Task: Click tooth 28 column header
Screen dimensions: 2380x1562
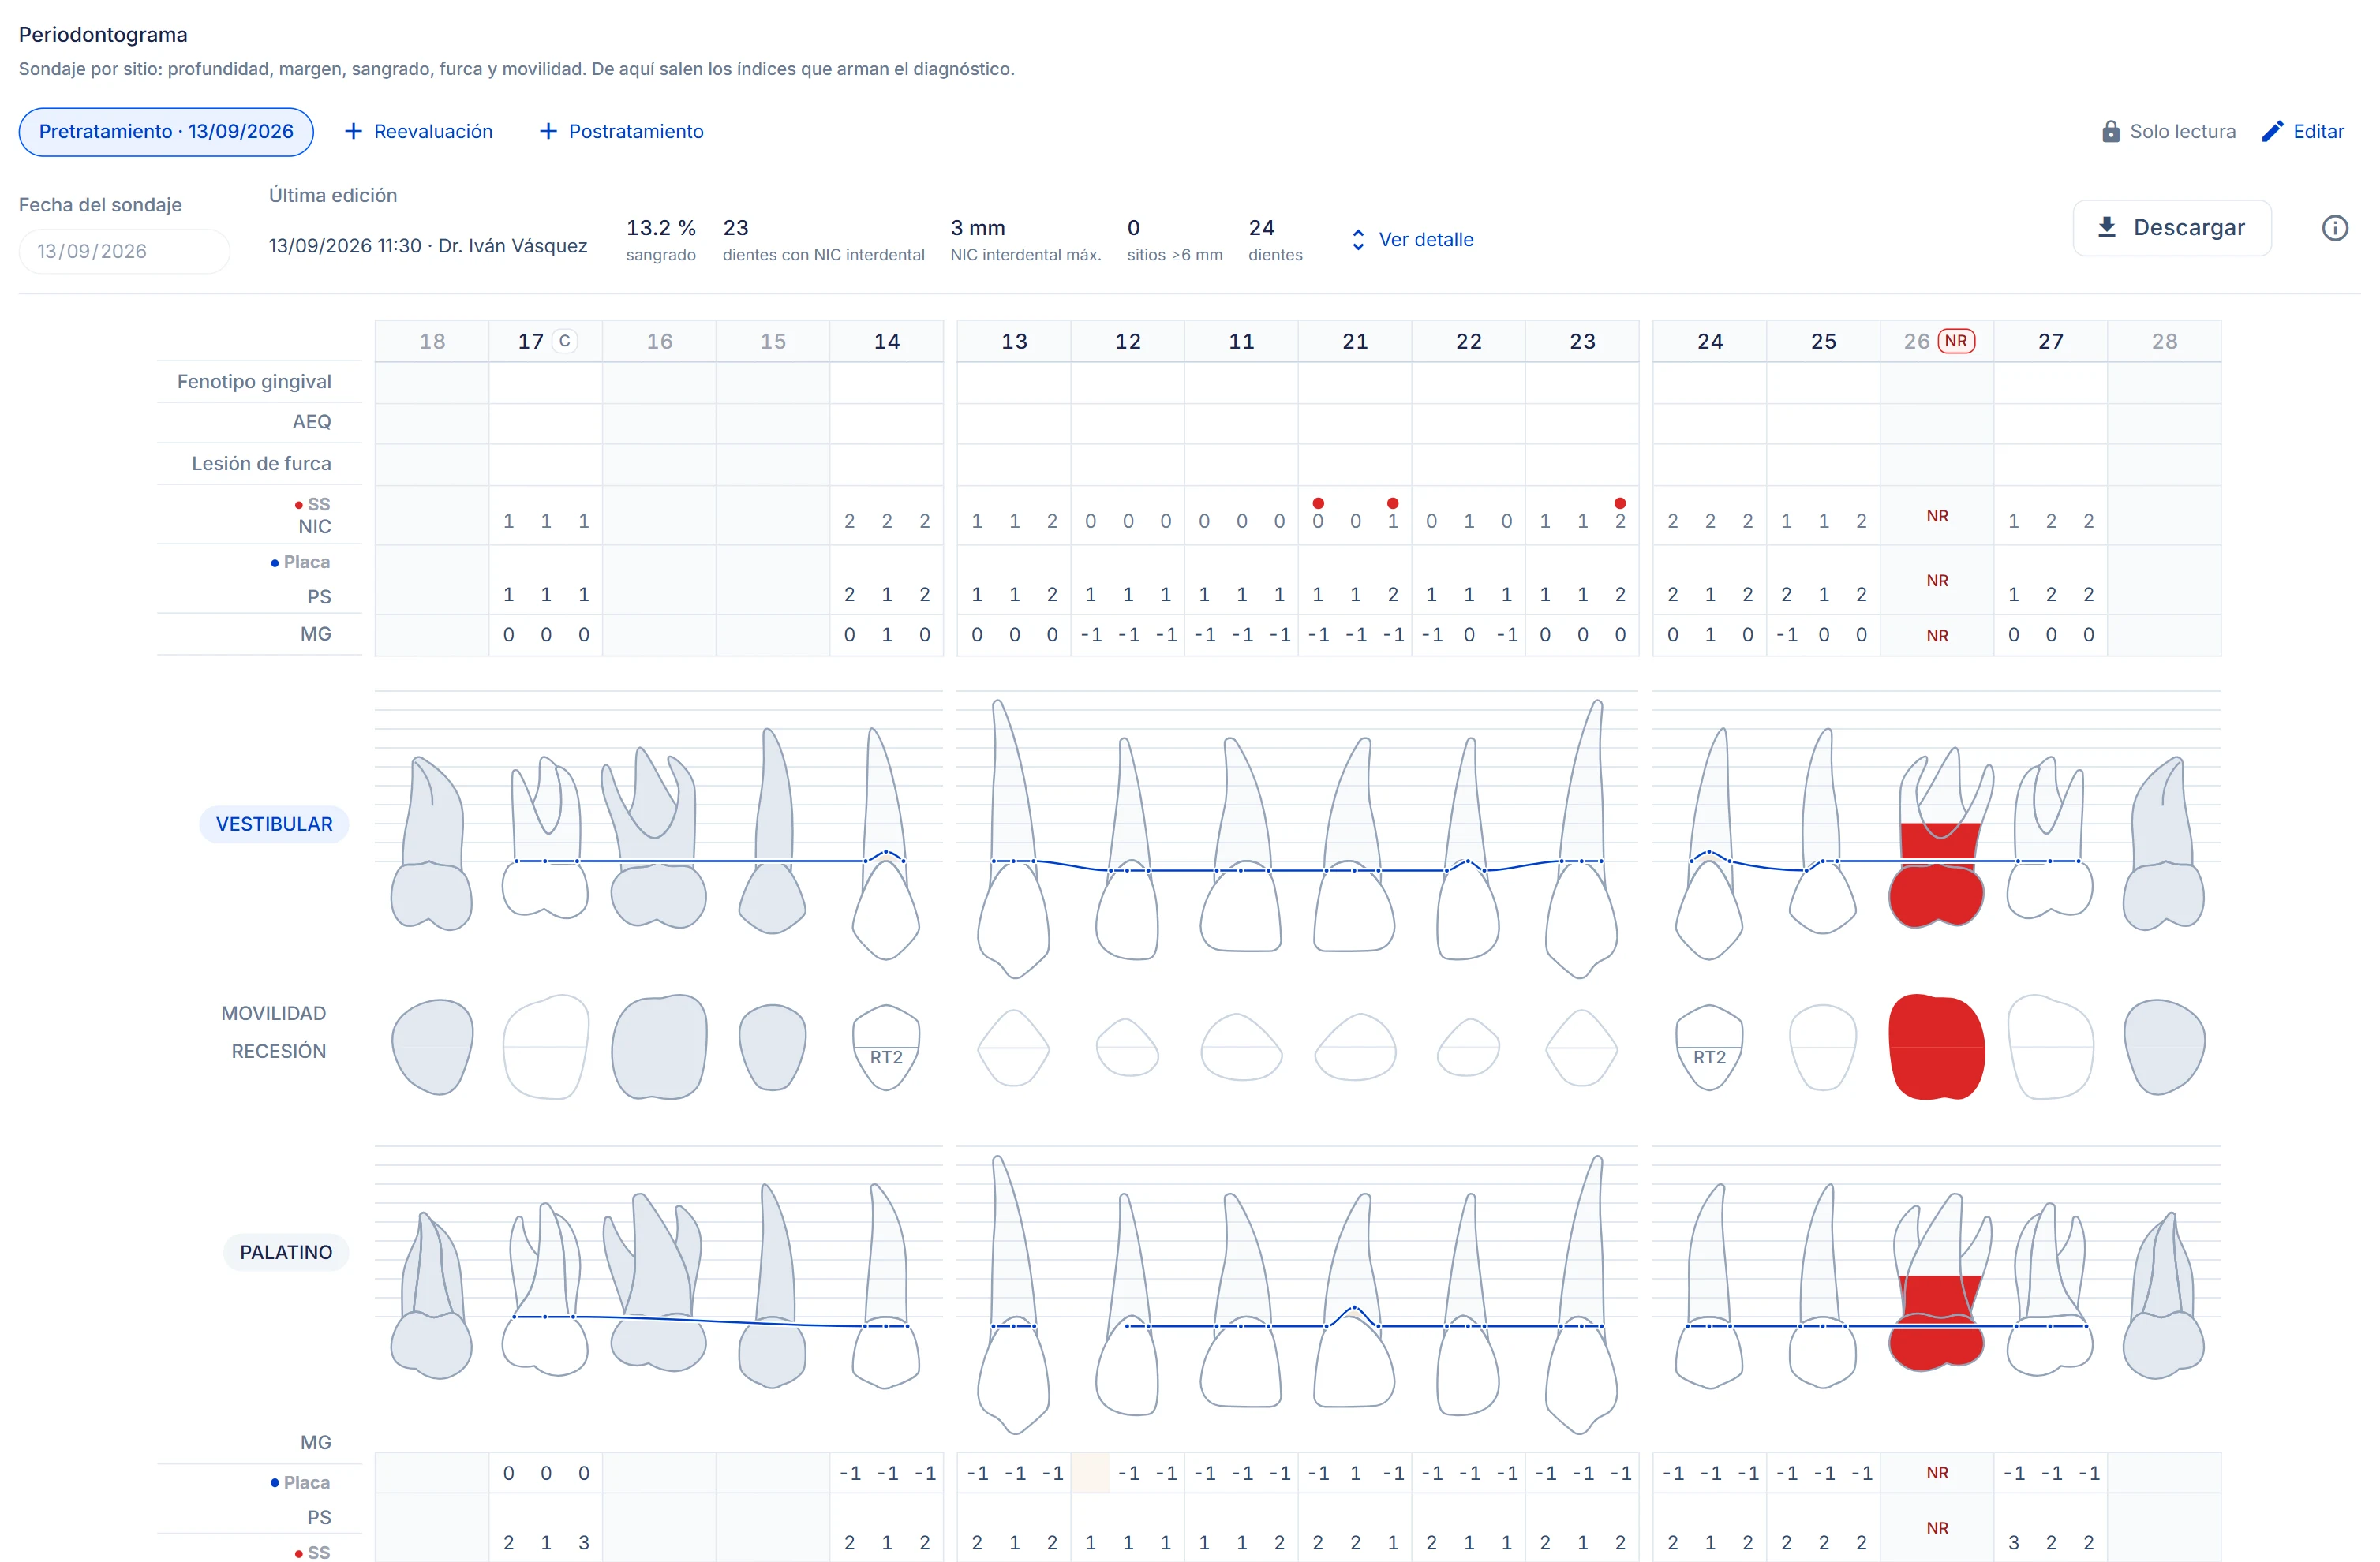Action: click(2164, 341)
